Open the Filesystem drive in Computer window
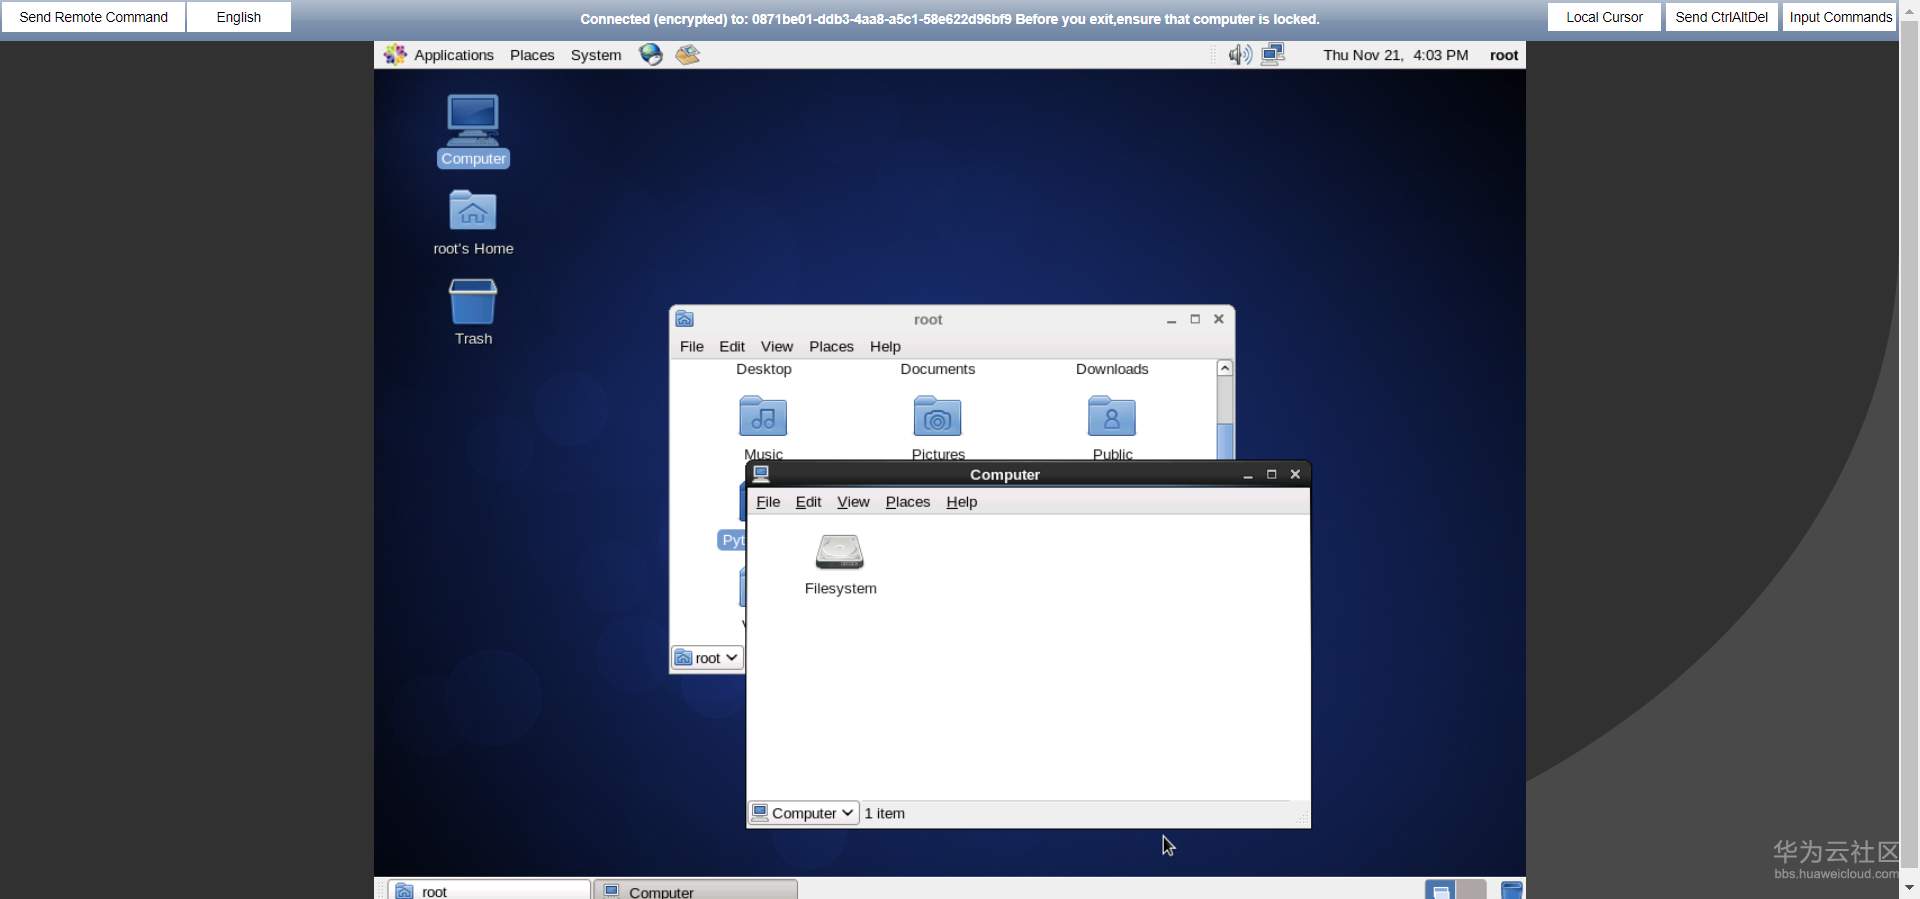This screenshot has height=899, width=1920. tap(840, 551)
